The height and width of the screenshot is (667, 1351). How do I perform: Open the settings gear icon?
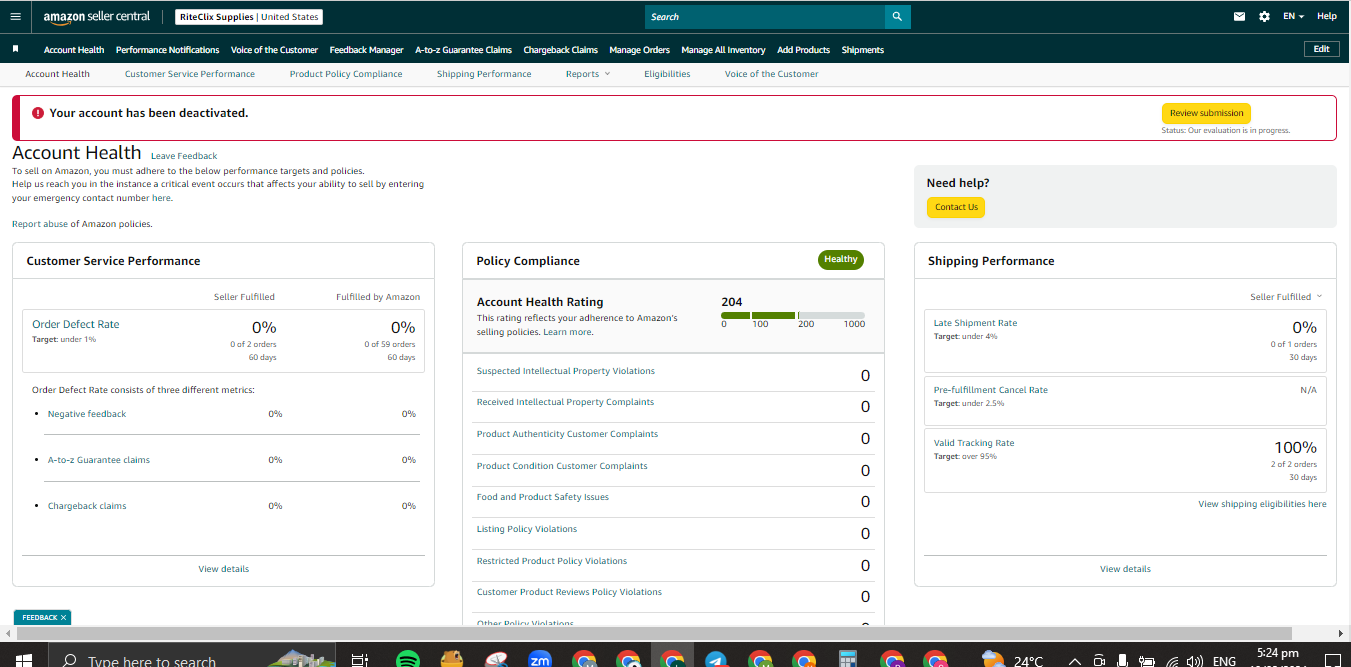coord(1265,16)
